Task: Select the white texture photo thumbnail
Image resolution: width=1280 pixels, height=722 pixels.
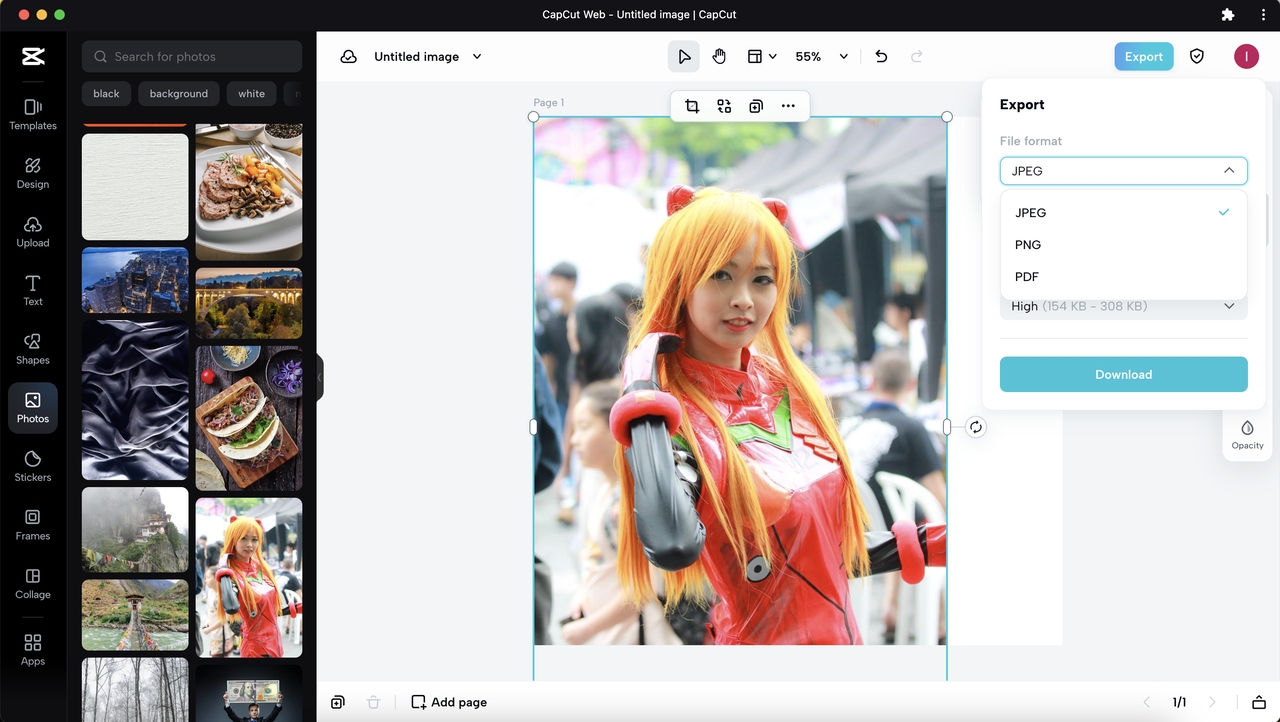Action: tap(135, 187)
